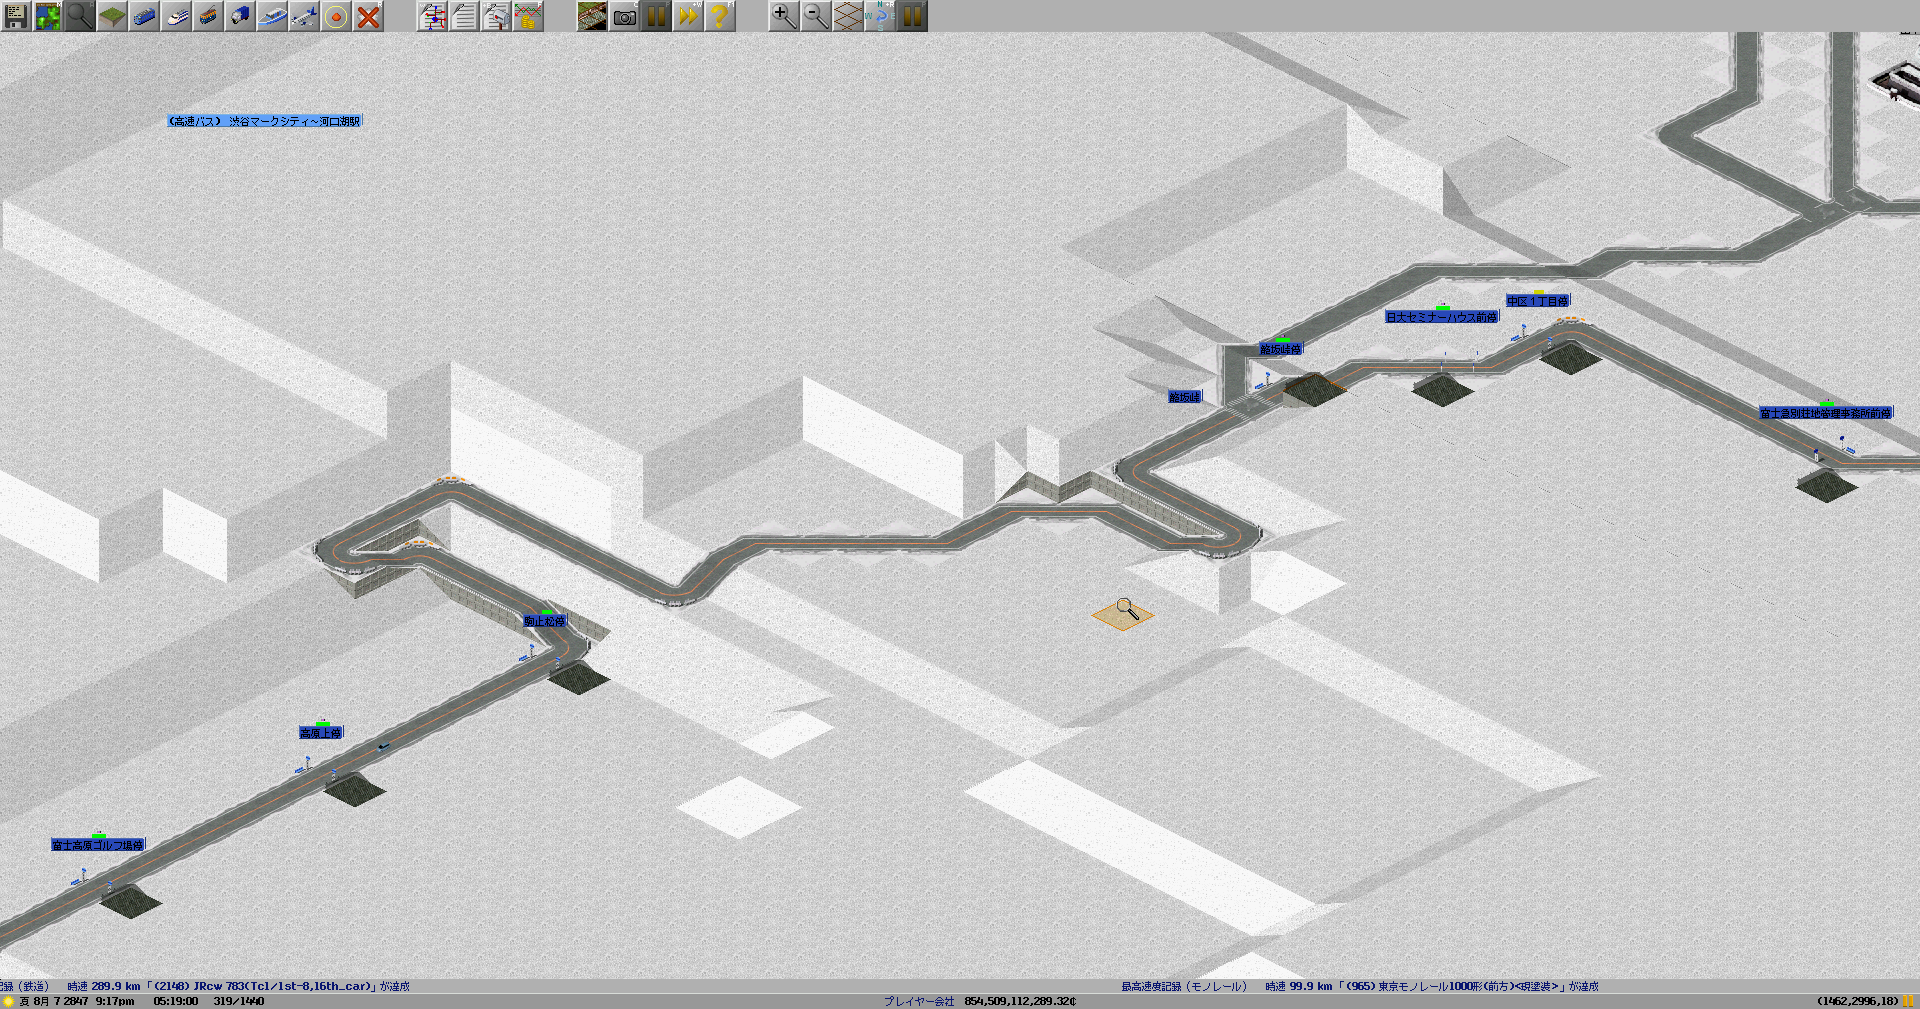Open the tram construction tools
The image size is (1920, 1009).
point(208,16)
